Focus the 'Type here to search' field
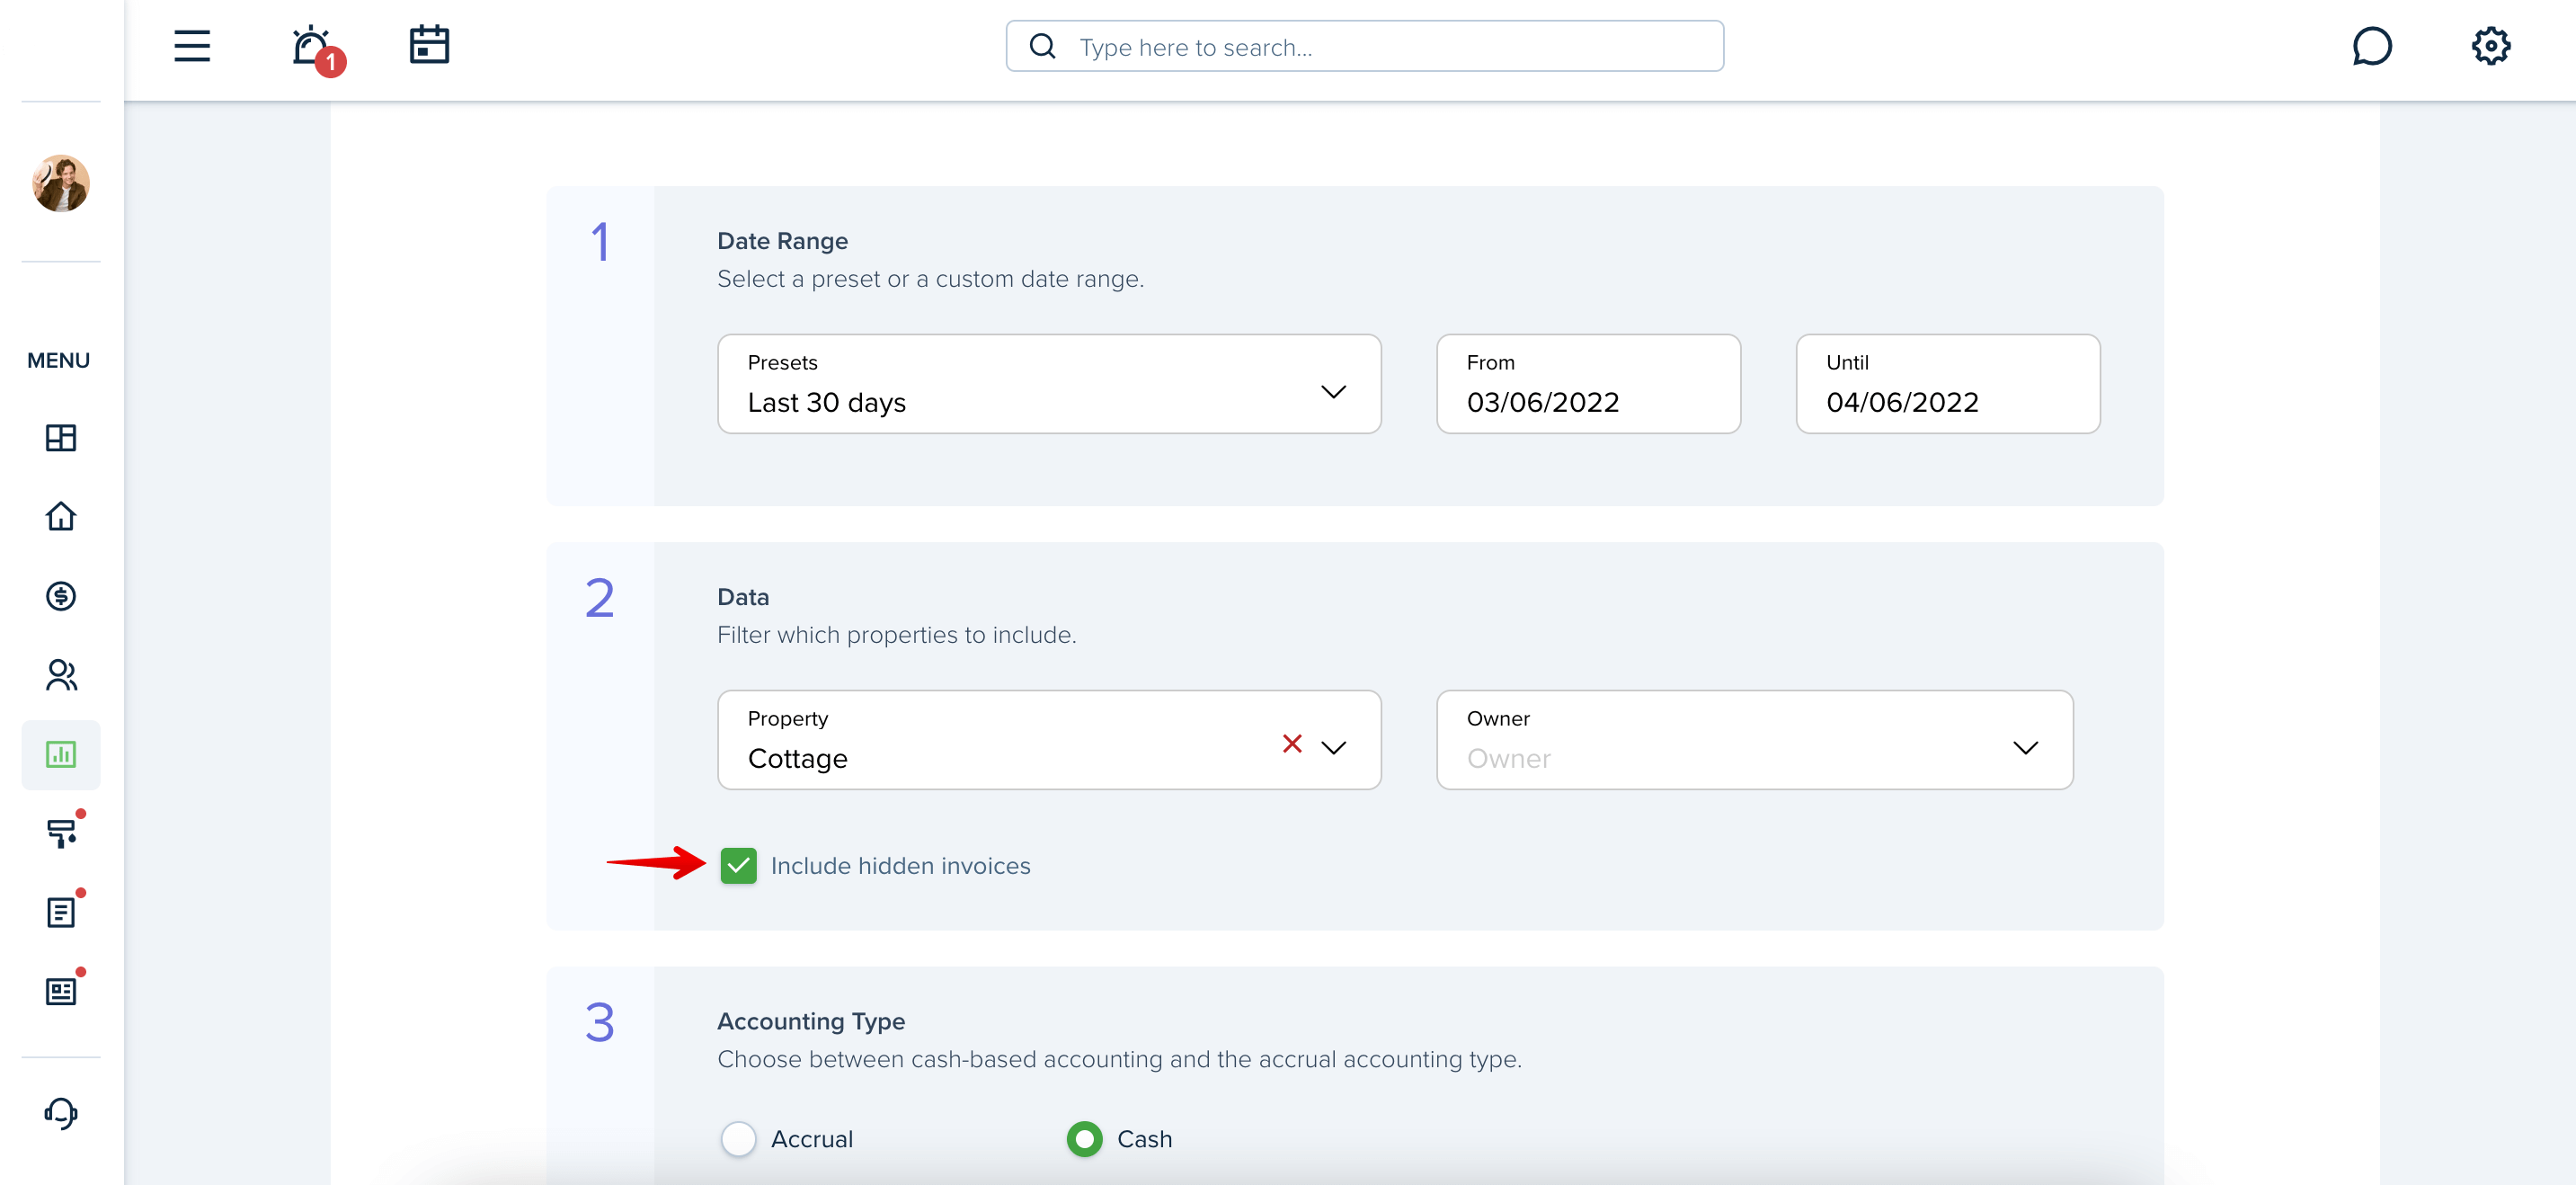This screenshot has height=1185, width=2576. pyautogui.click(x=1364, y=46)
